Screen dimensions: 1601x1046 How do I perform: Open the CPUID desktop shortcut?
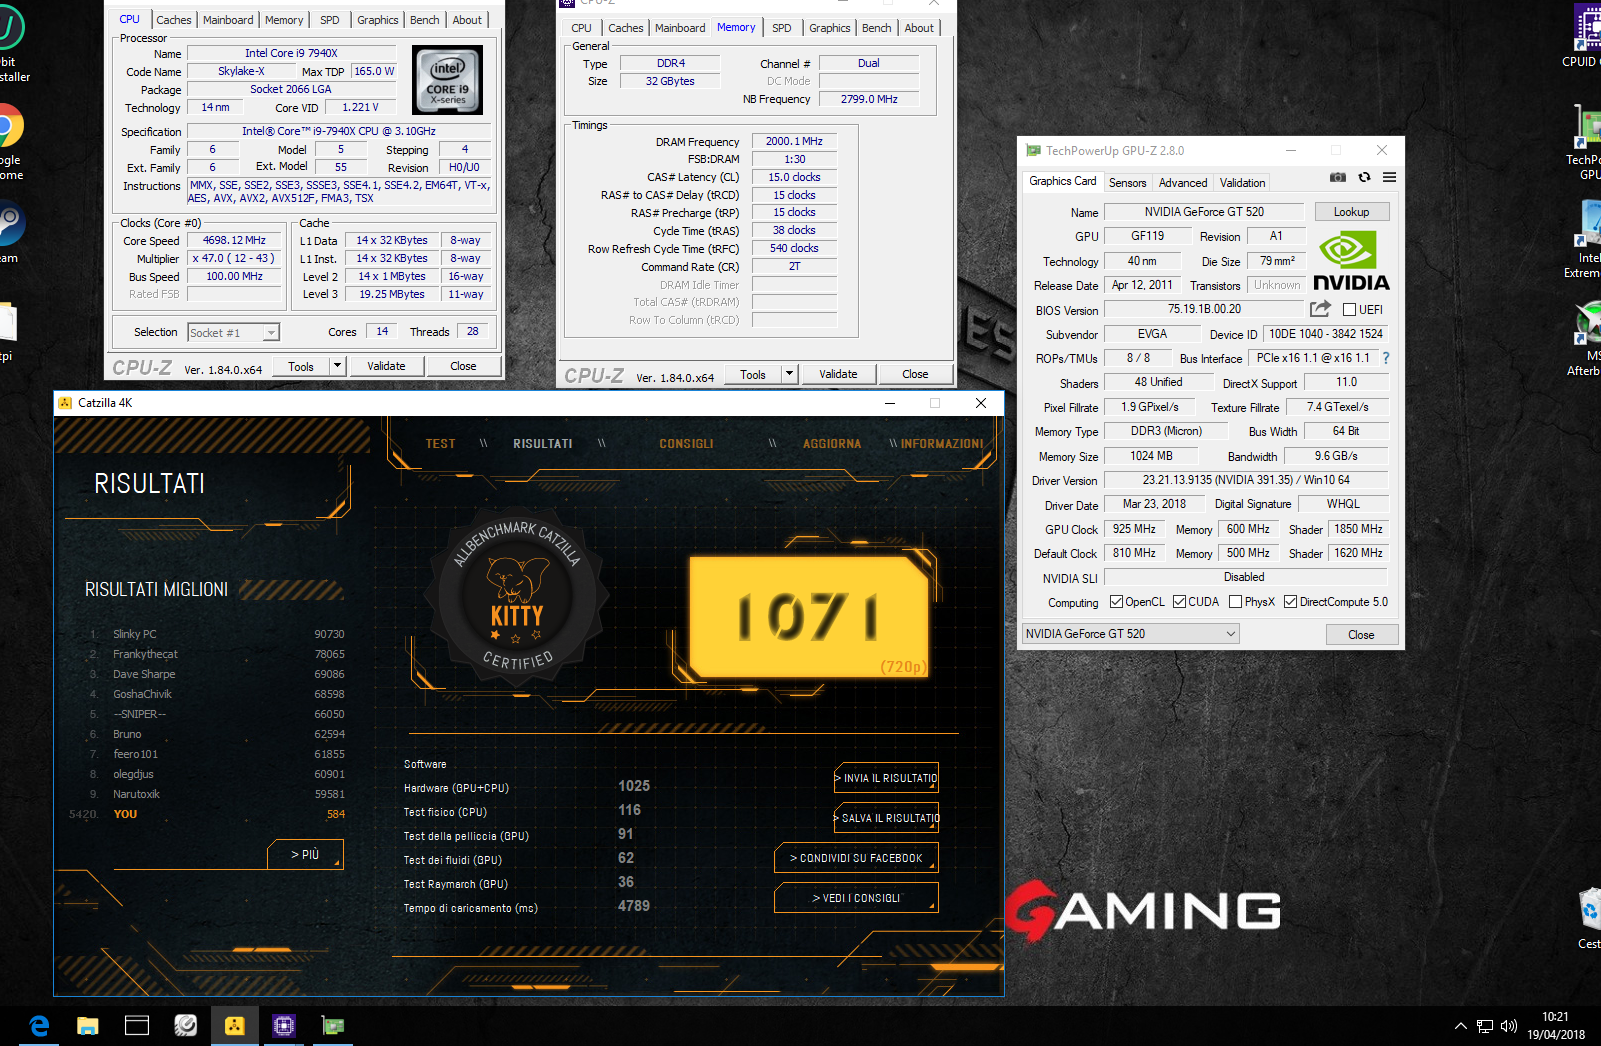coord(1583,36)
